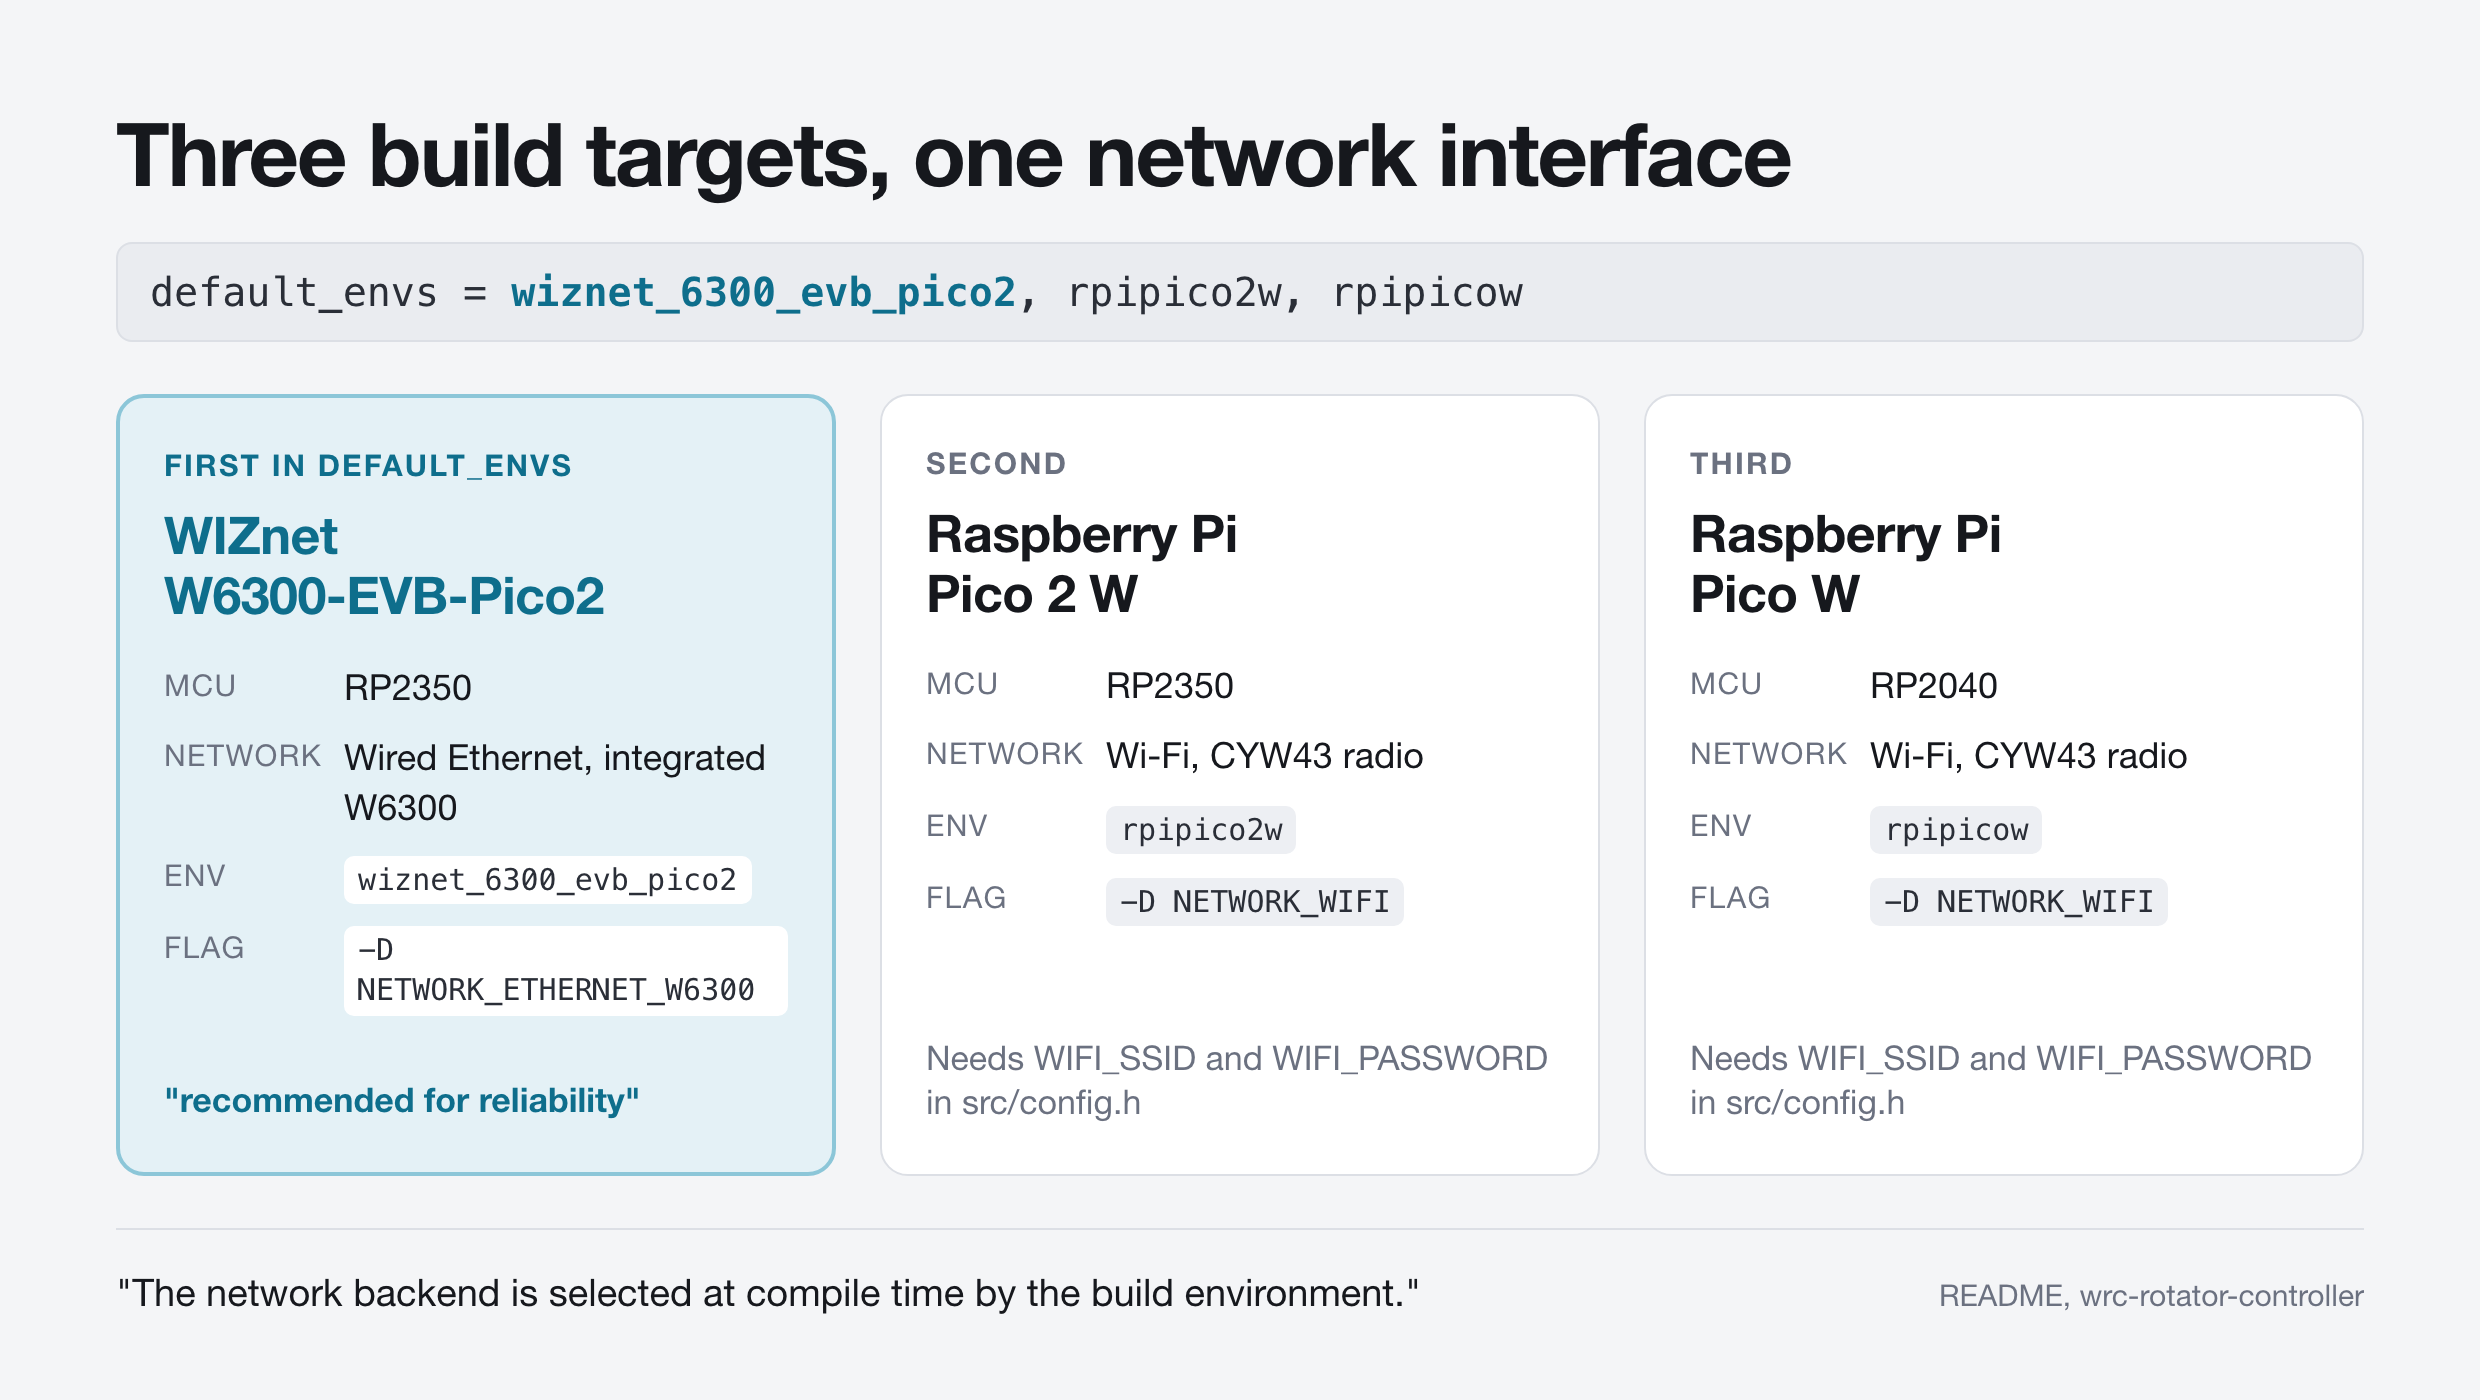The image size is (2480, 1400).
Task: Click the 'FLAG' label in the Pico 2 W card
Action: coord(966,898)
